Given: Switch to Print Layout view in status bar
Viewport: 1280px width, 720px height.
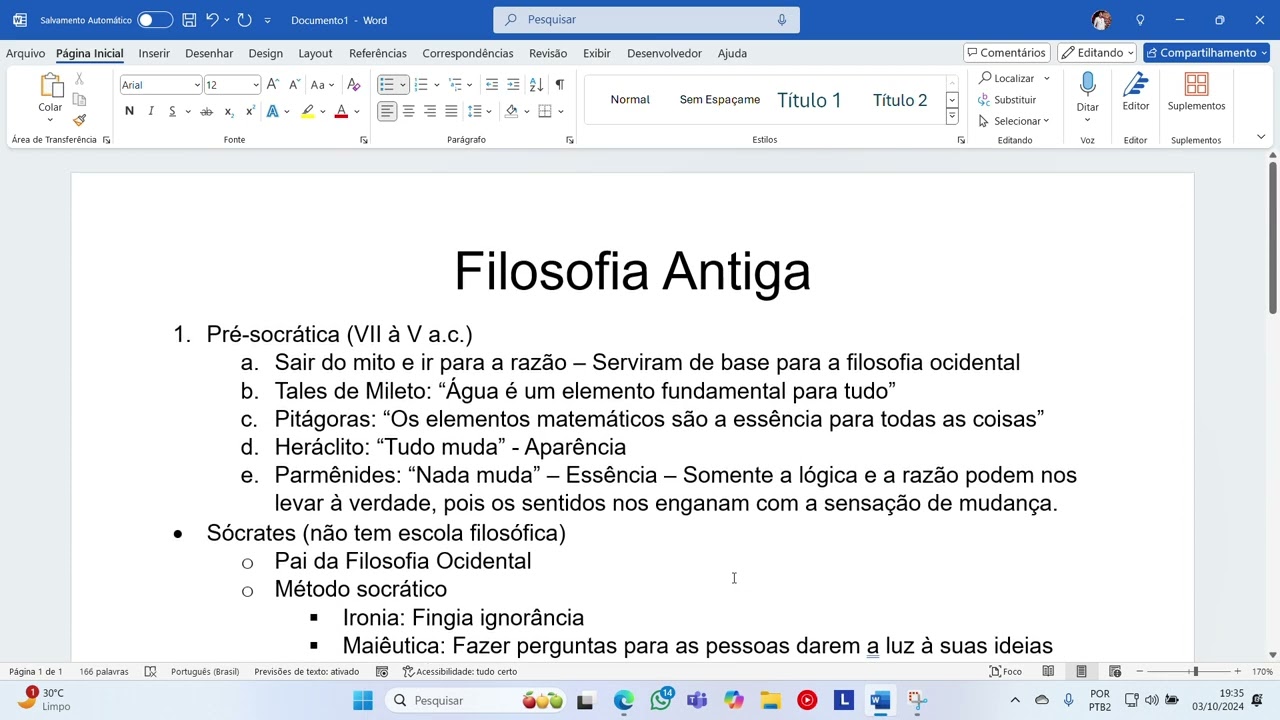Looking at the screenshot, I should 1081,672.
